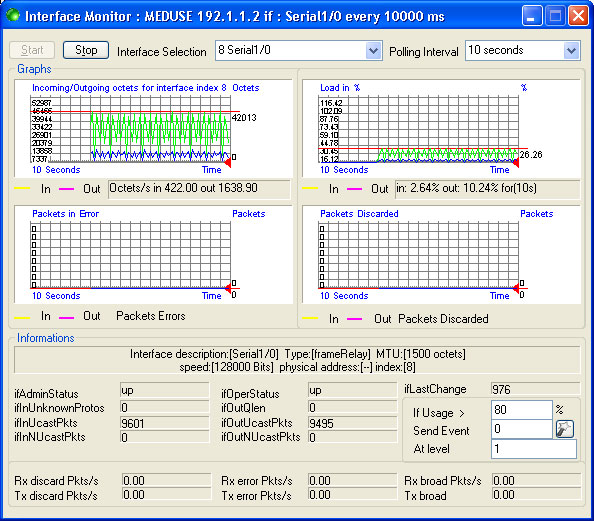Click the red time marker on Load graph
The image size is (594, 521).
(x=516, y=163)
